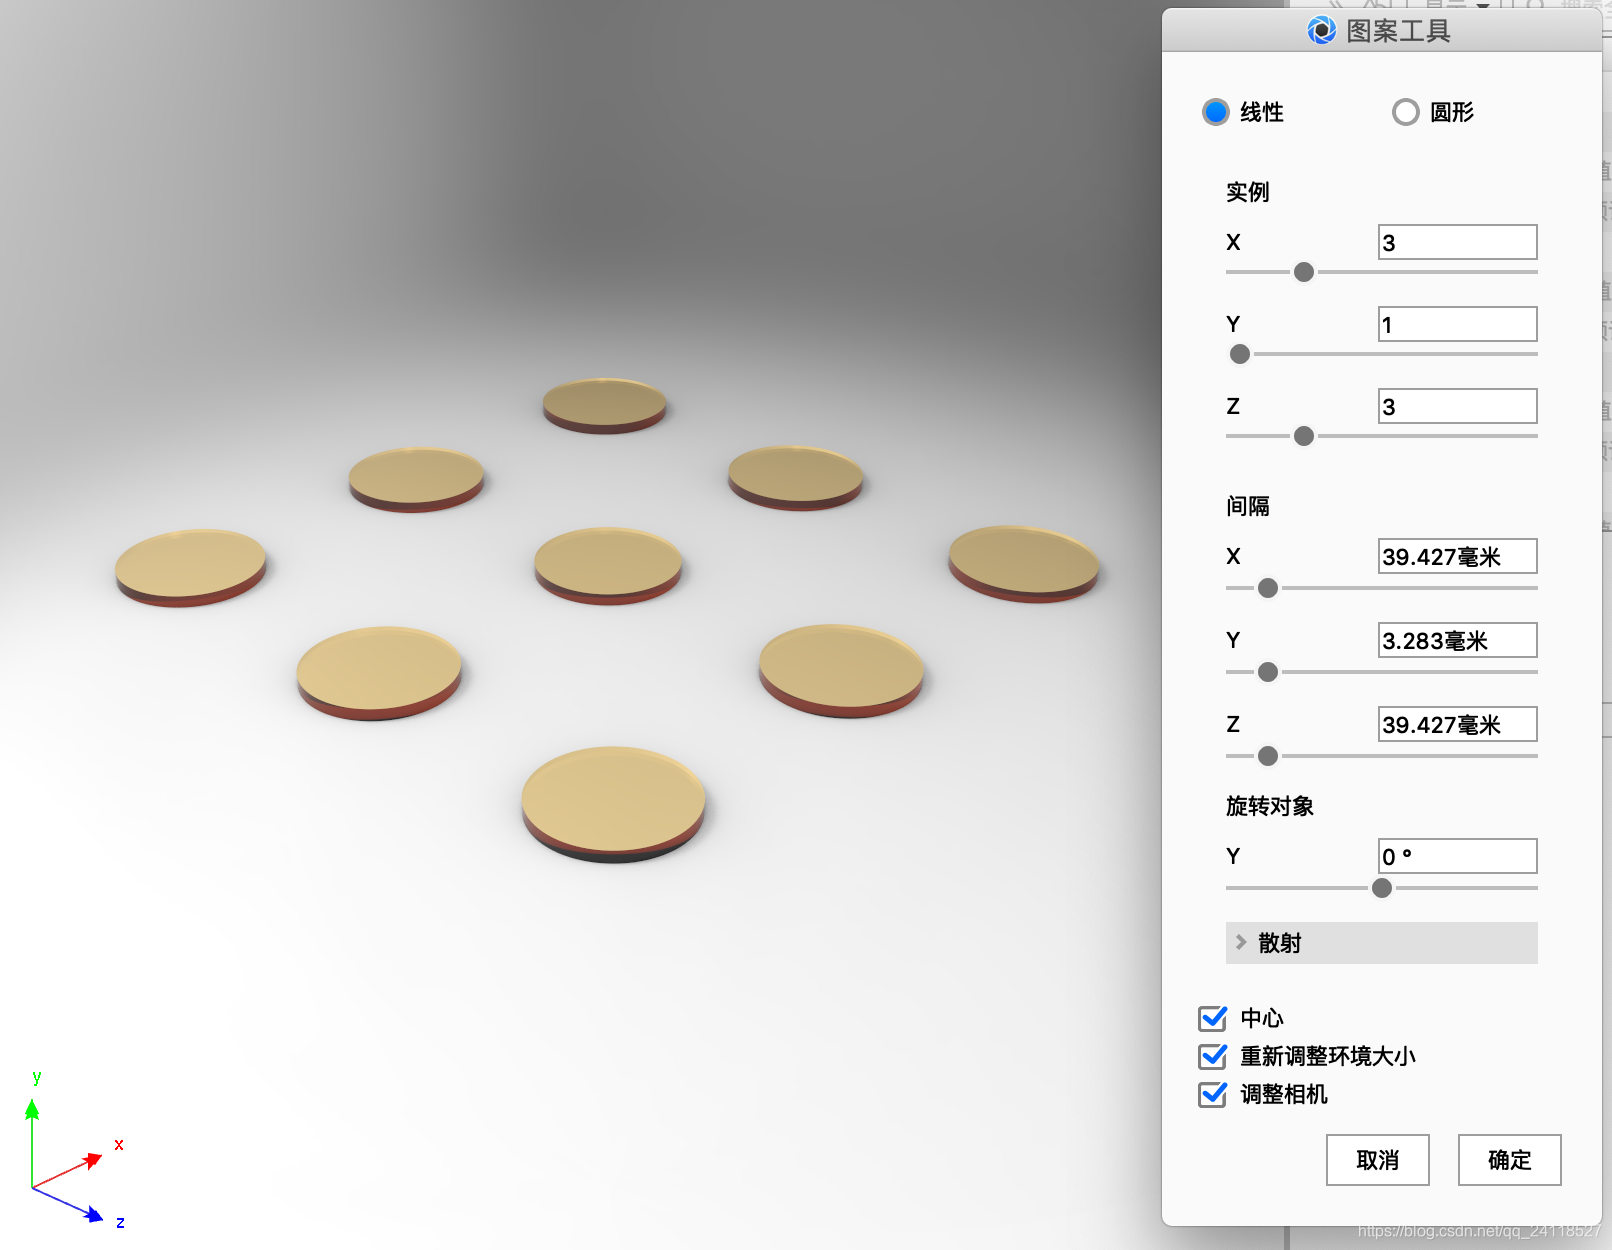The image size is (1612, 1250).
Task: Click the center disc in the viewport
Action: (608, 566)
